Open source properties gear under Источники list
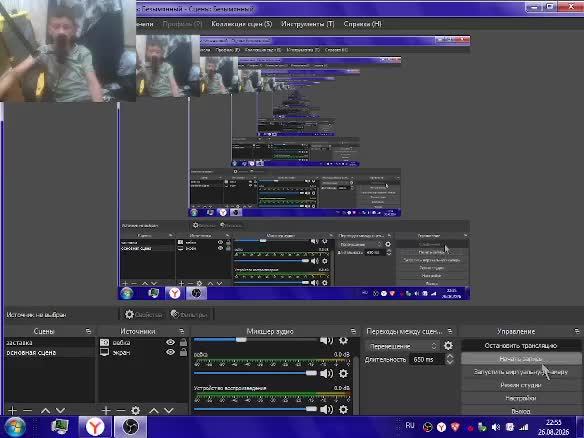Viewport: 584px width, 438px height. [x=136, y=410]
